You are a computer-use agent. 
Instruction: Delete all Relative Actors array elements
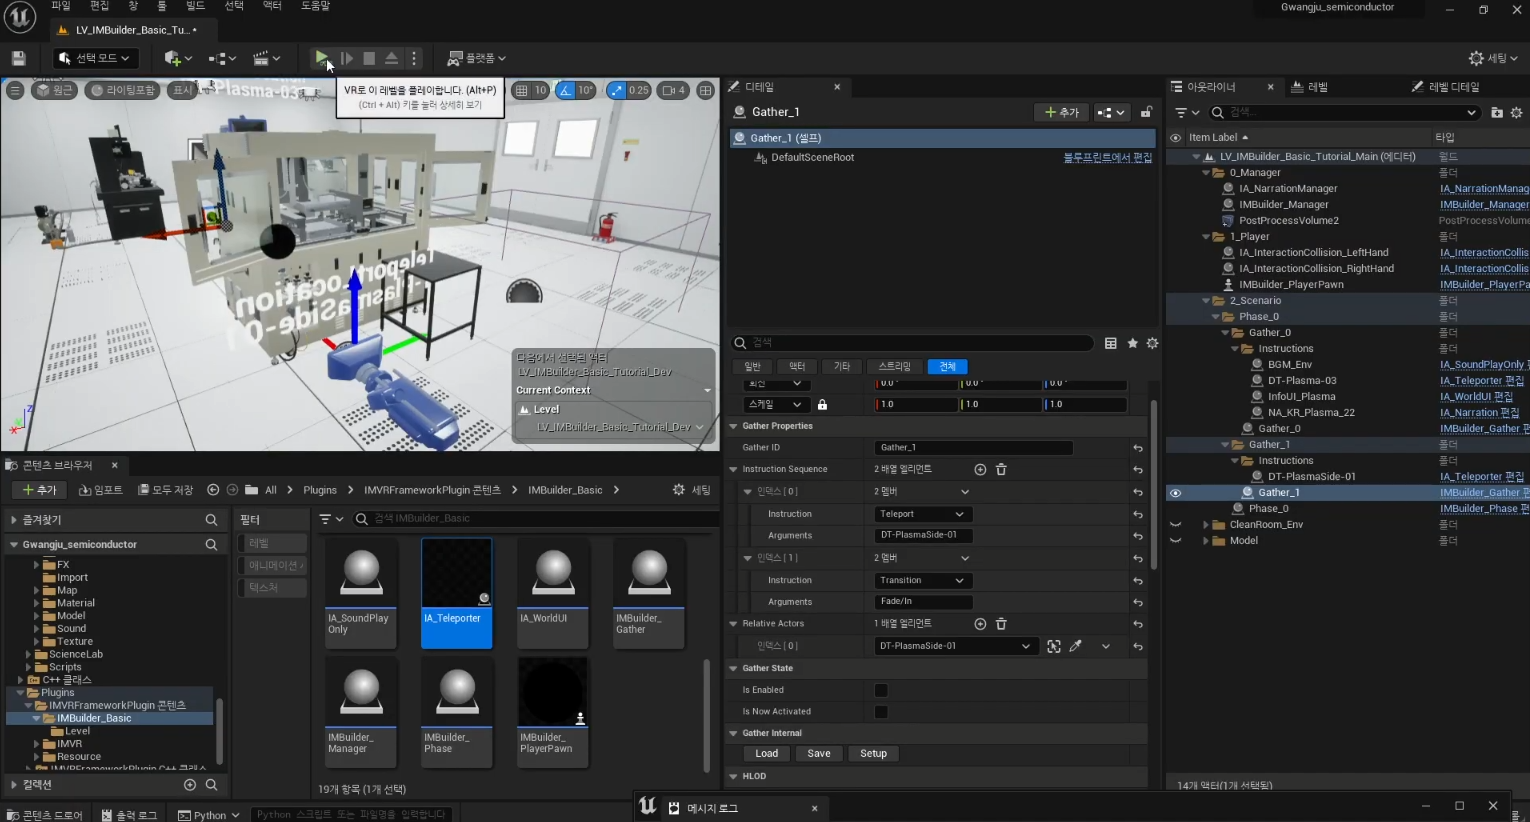click(x=1001, y=624)
